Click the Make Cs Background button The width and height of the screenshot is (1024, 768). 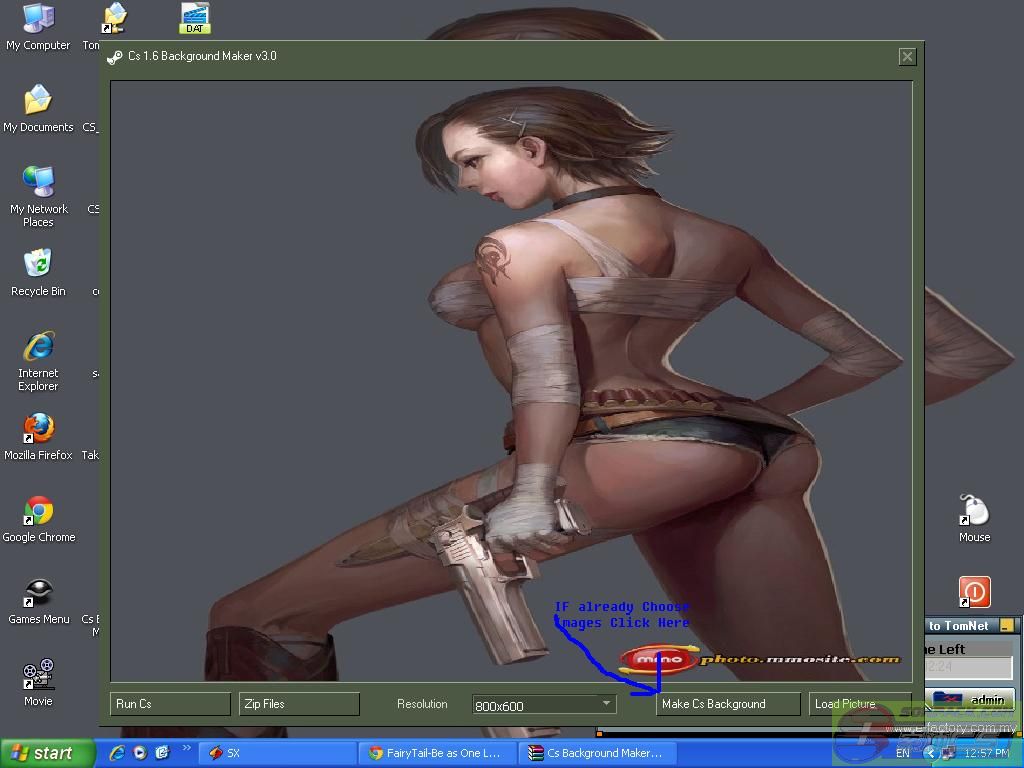click(728, 704)
